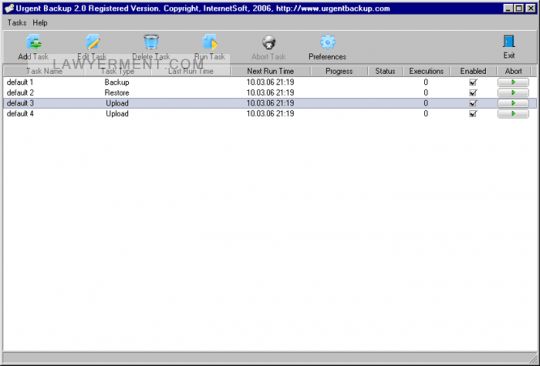Click the Exit door icon

pos(509,41)
